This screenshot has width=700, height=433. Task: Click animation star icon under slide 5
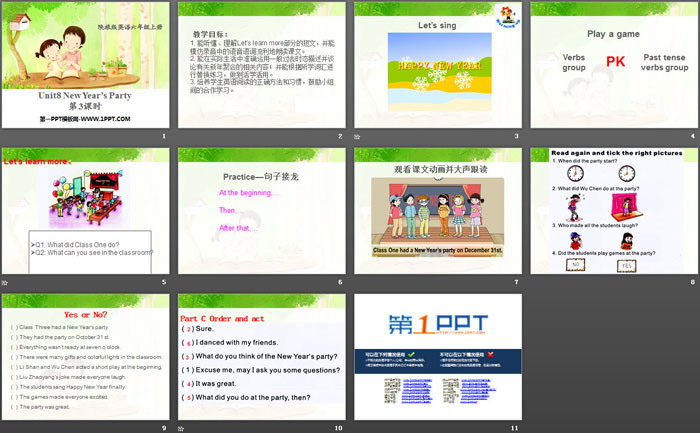pos(4,283)
